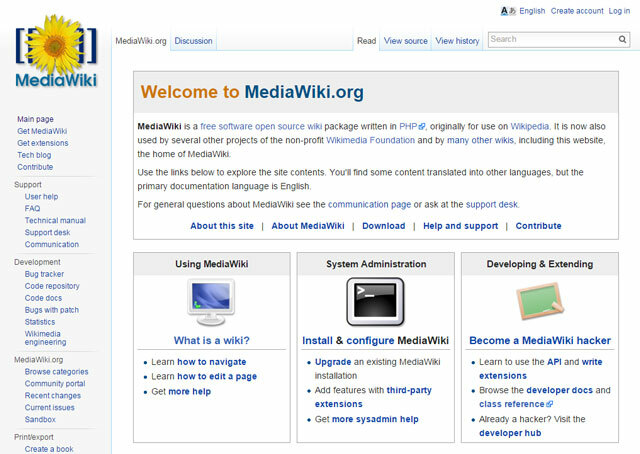640x454 pixels.
Task: Click 'how to navigate' link
Action: (x=211, y=362)
